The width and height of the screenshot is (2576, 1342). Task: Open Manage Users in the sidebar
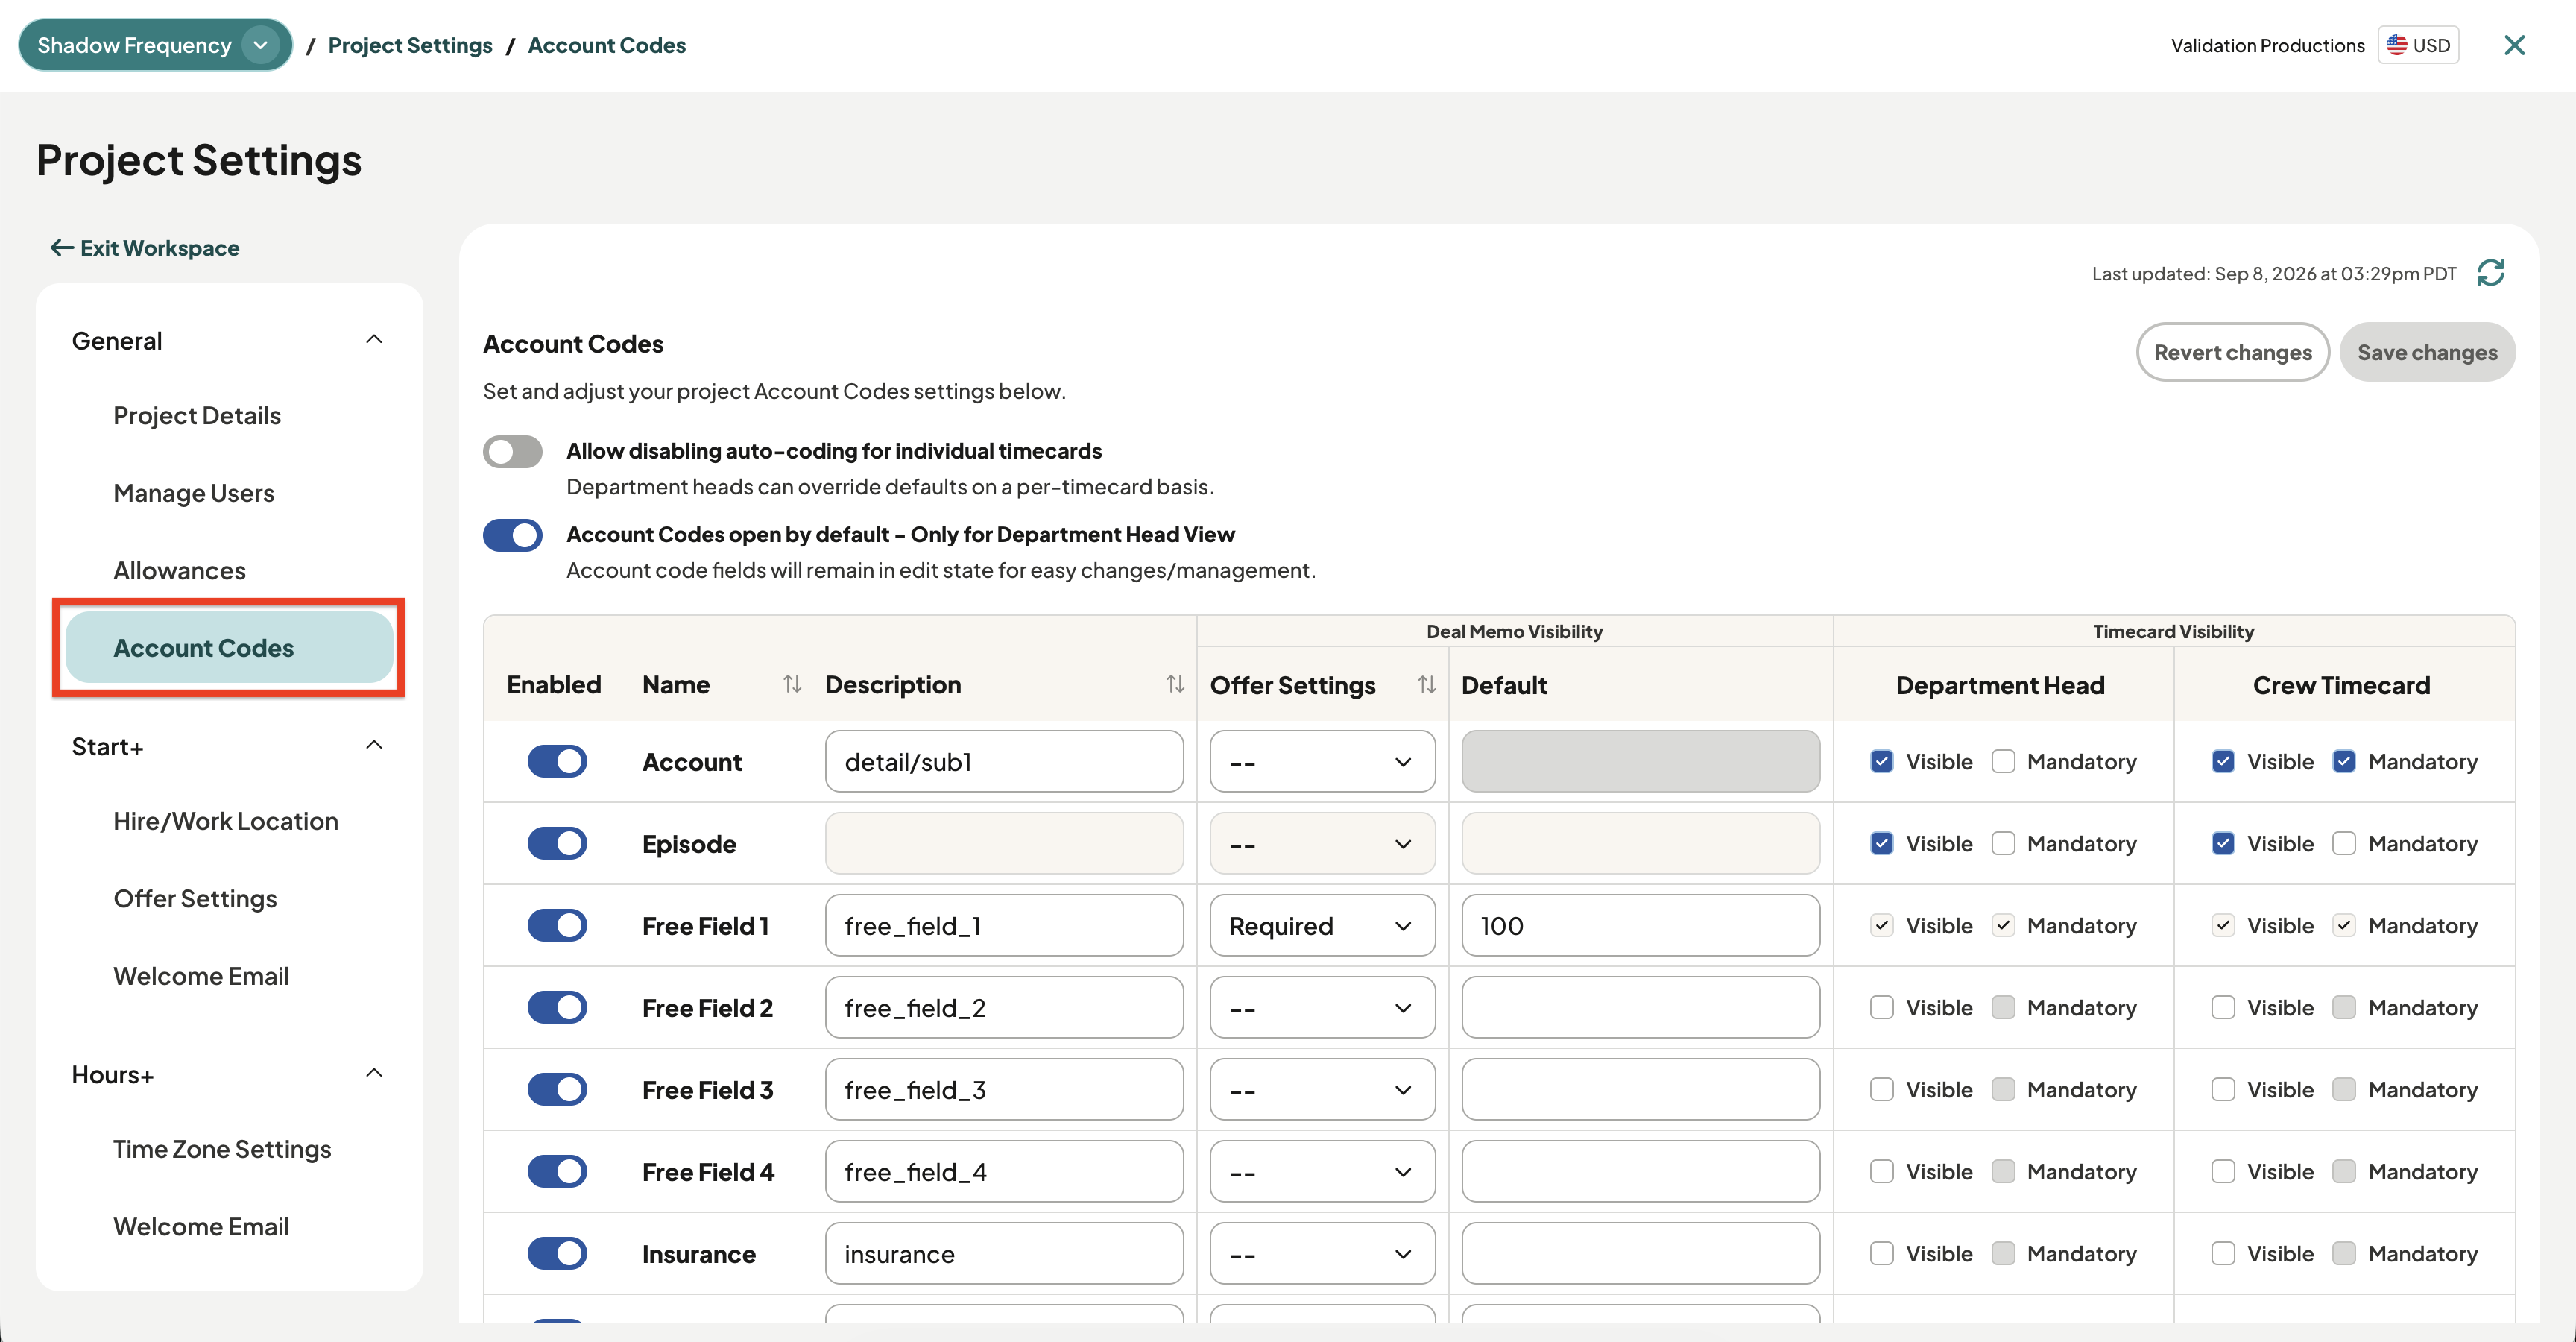194,493
